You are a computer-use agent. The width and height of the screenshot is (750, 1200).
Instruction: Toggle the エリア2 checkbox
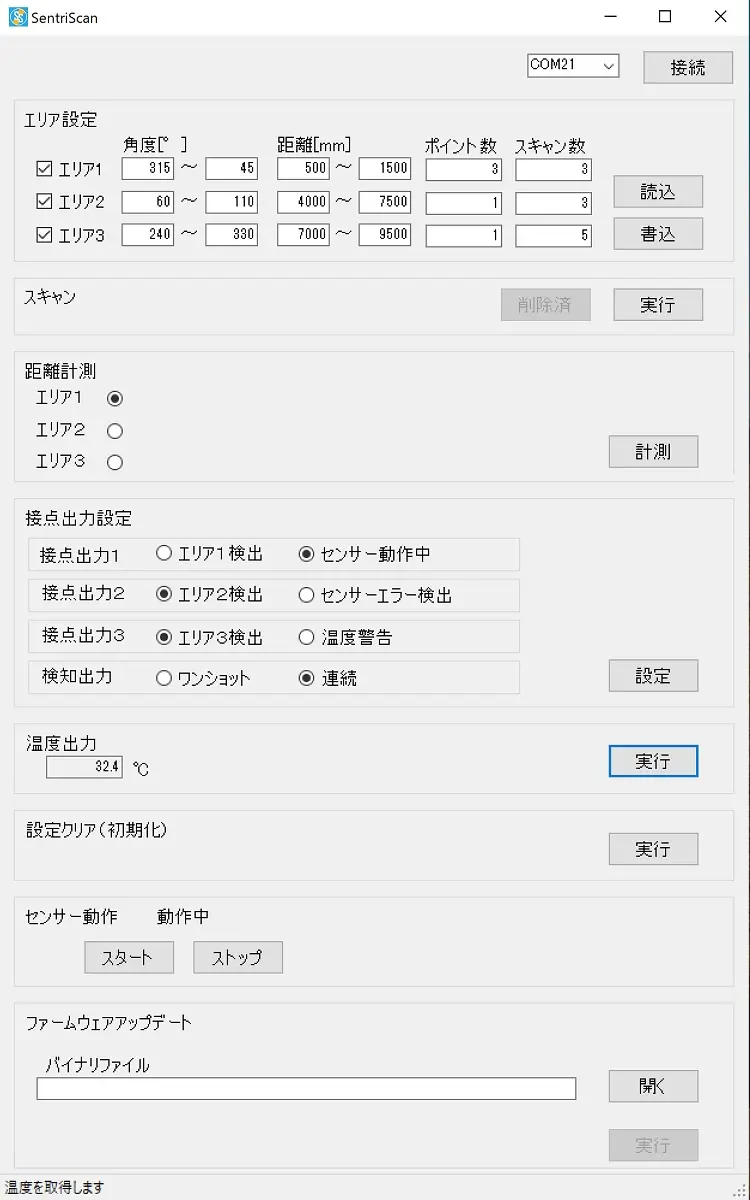[44, 202]
